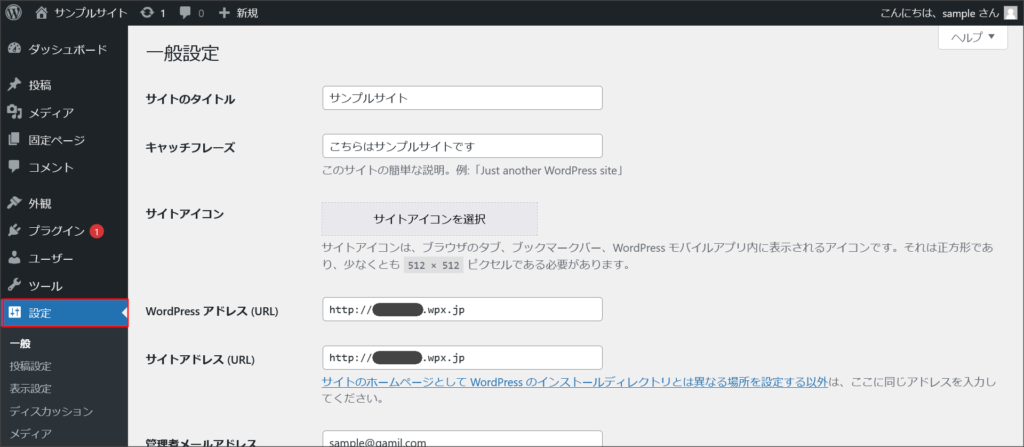Open comments bubble icon in admin bar
1024x447 pixels.
[185, 13]
